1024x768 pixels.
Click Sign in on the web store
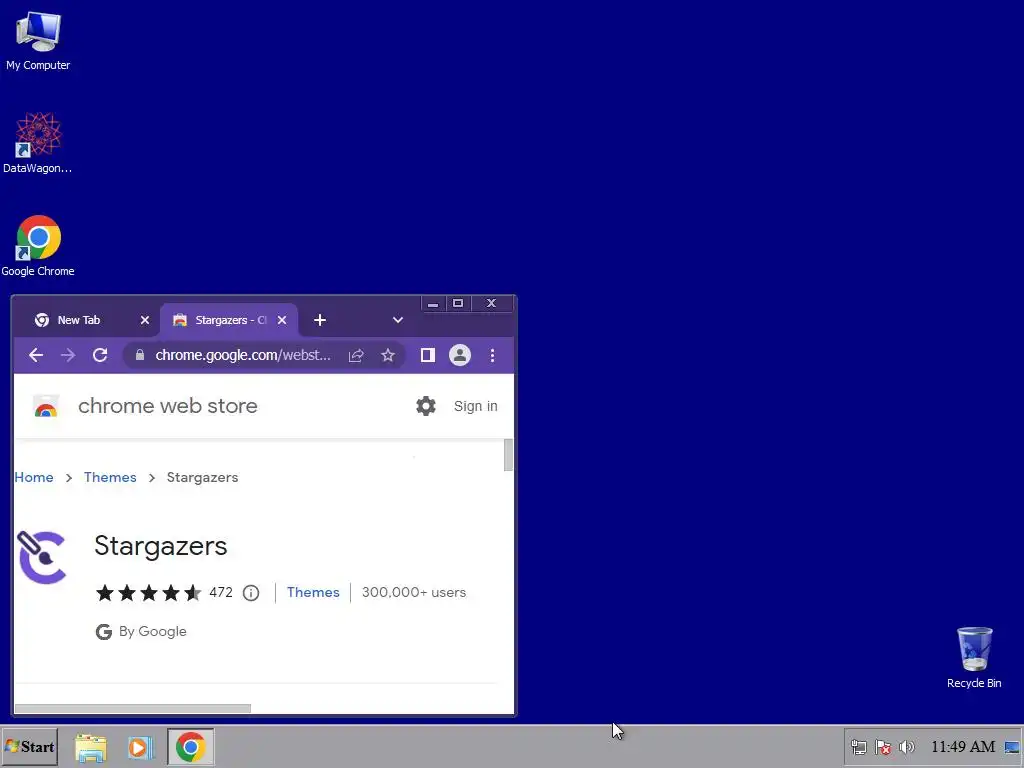click(475, 406)
